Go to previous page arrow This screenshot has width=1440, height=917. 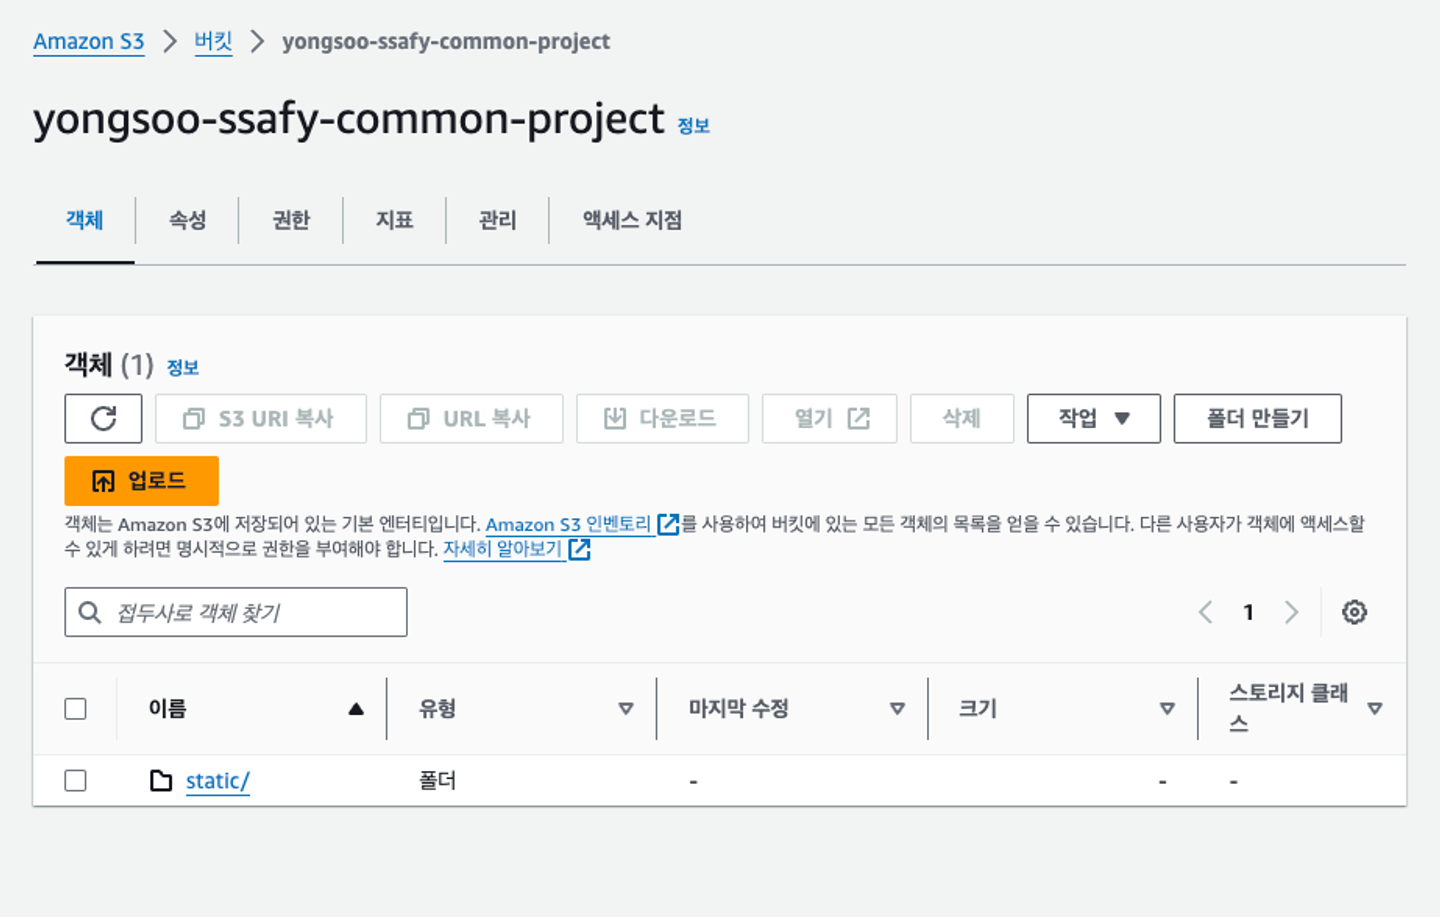pyautogui.click(x=1206, y=612)
